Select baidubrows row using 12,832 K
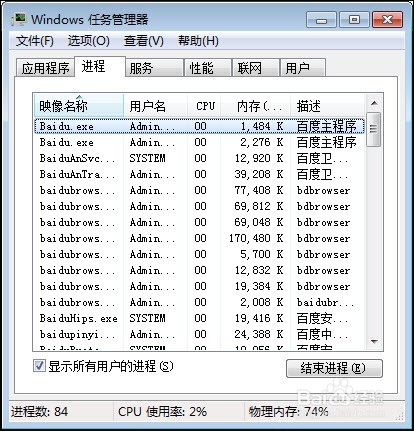Viewport: 414px width, 431px height. coord(199,270)
